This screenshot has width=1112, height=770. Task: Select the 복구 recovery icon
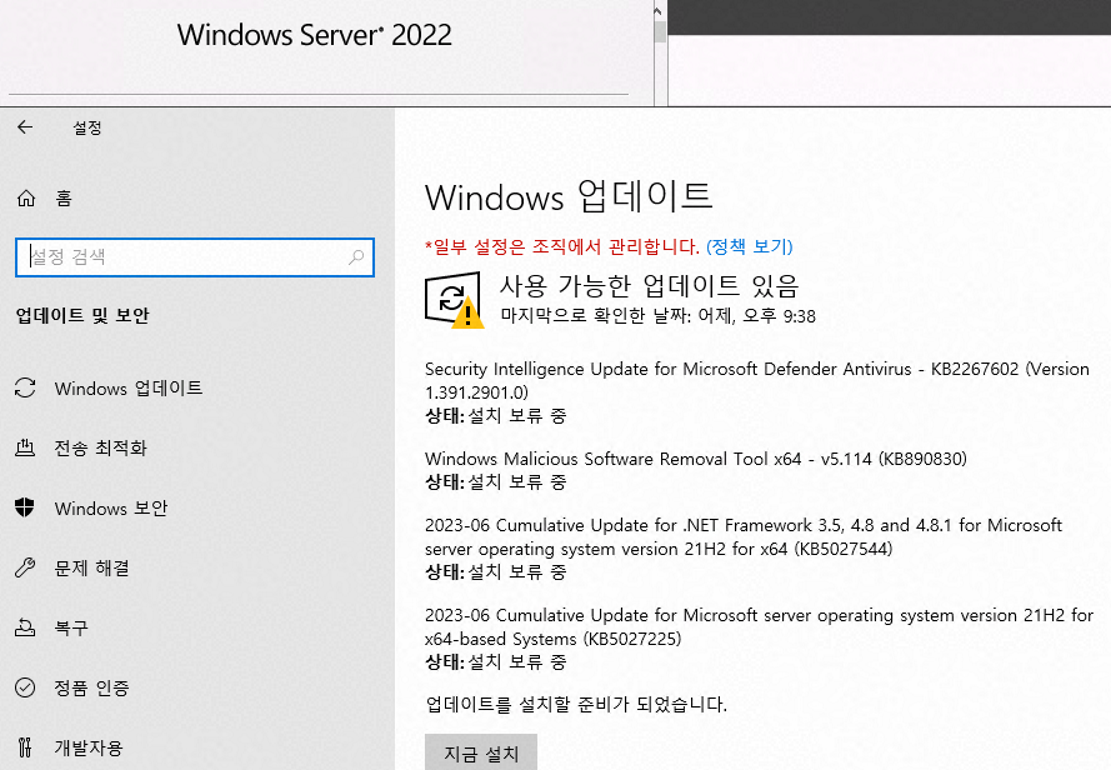coord(25,627)
